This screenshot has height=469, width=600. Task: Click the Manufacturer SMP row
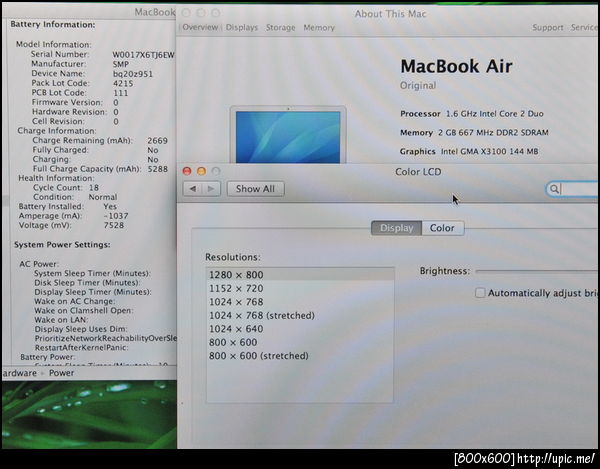click(x=80, y=64)
